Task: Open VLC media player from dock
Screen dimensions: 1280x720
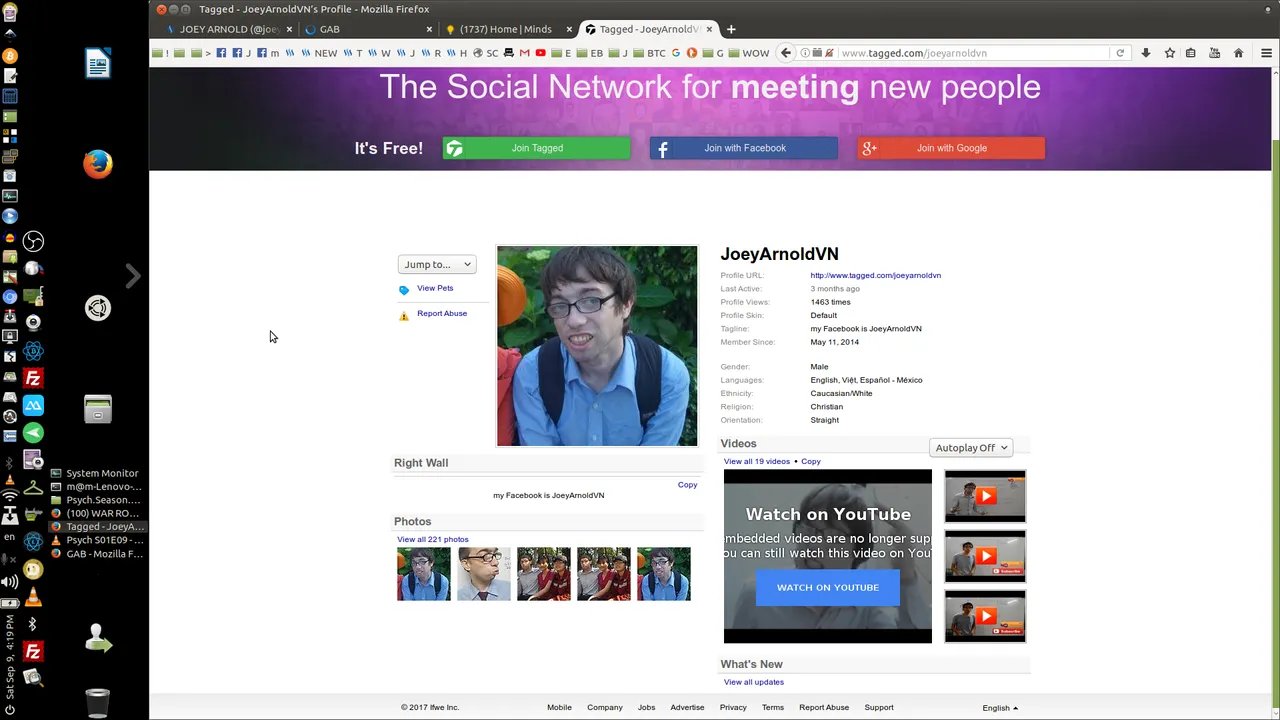Action: (33, 598)
